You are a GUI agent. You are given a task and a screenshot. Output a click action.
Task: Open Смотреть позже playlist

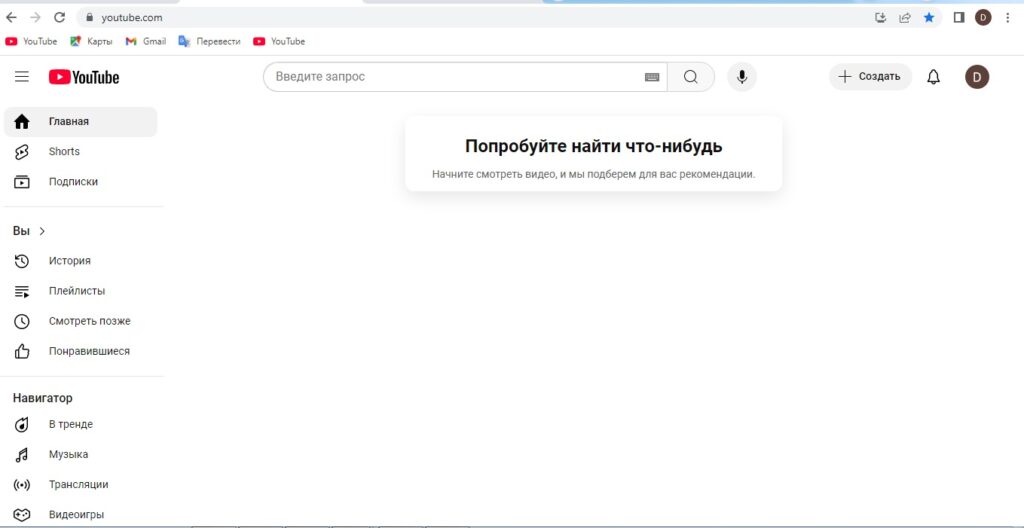click(x=89, y=321)
